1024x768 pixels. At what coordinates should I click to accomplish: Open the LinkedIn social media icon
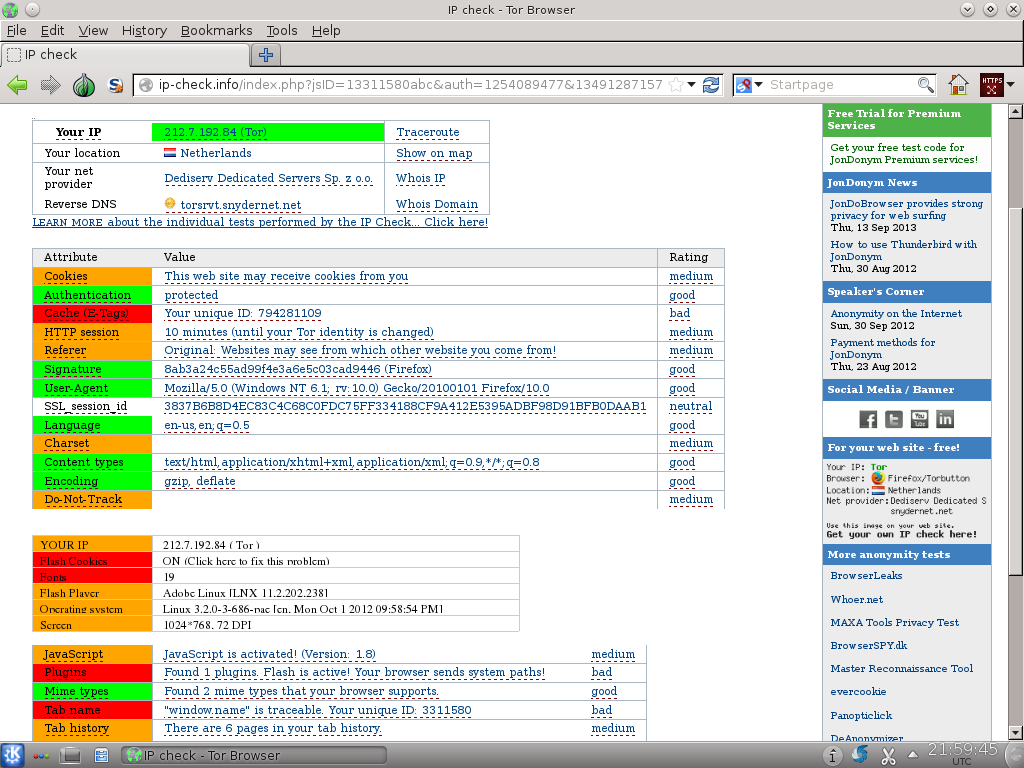coord(944,419)
